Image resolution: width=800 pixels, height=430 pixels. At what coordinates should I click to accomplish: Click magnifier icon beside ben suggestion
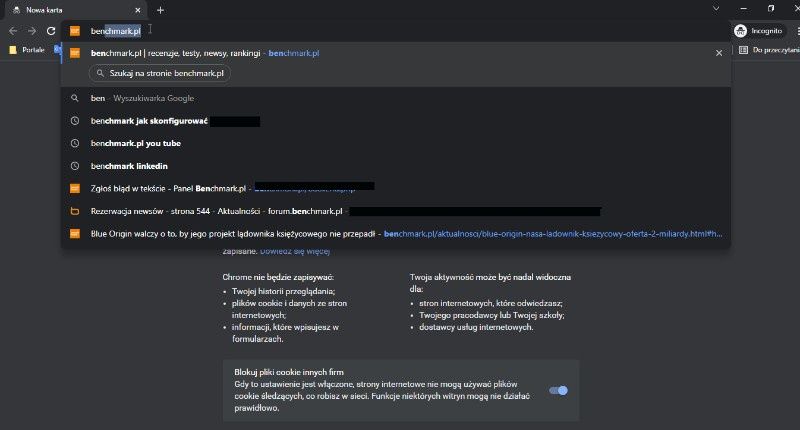point(74,98)
